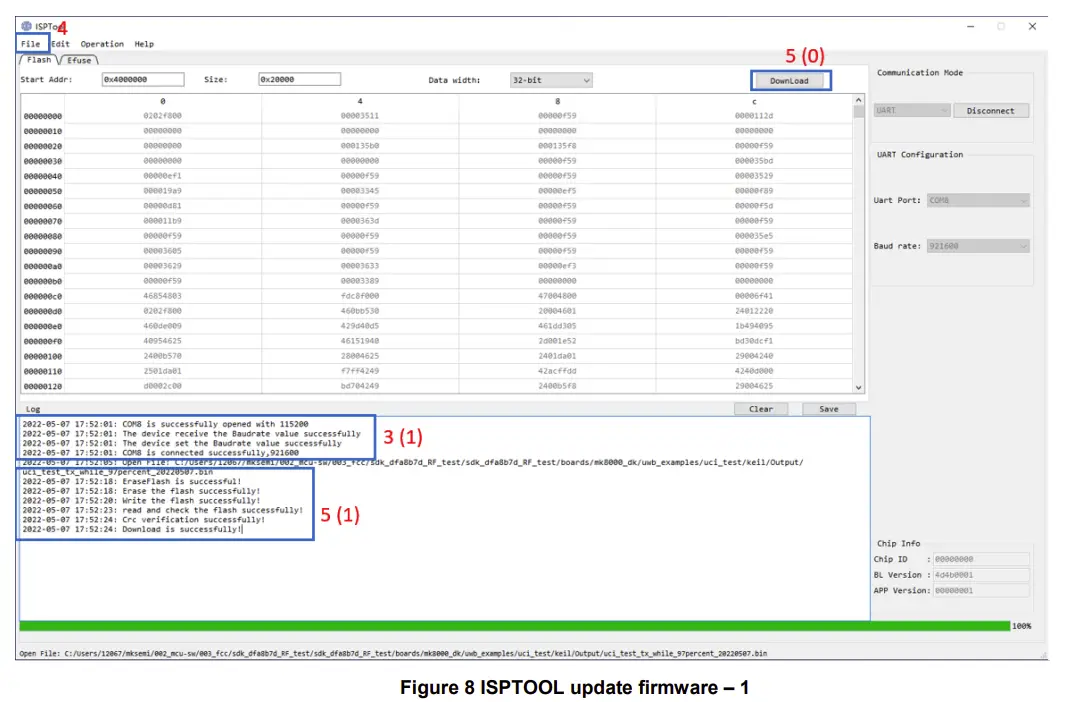Click scroll down arrow of memory table
Screen dimensions: 1072x702
point(859,388)
